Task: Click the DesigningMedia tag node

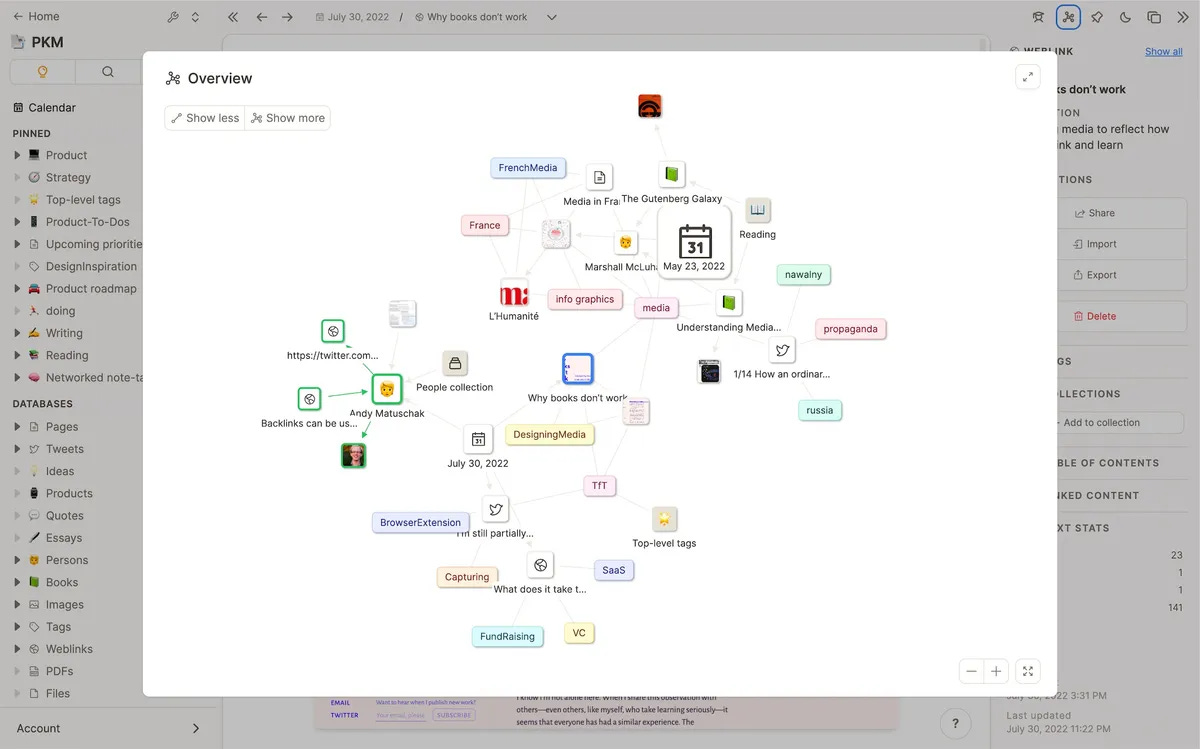Action: [550, 434]
